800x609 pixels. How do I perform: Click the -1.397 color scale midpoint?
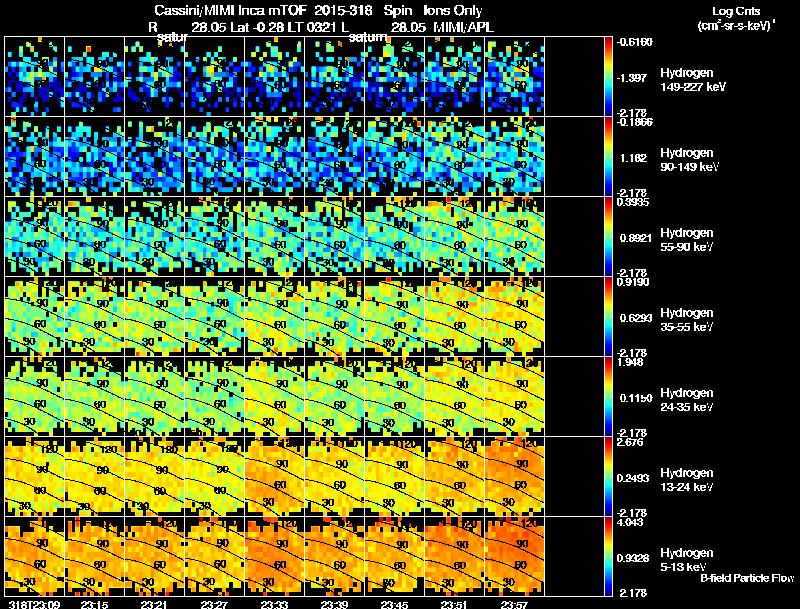tap(633, 78)
